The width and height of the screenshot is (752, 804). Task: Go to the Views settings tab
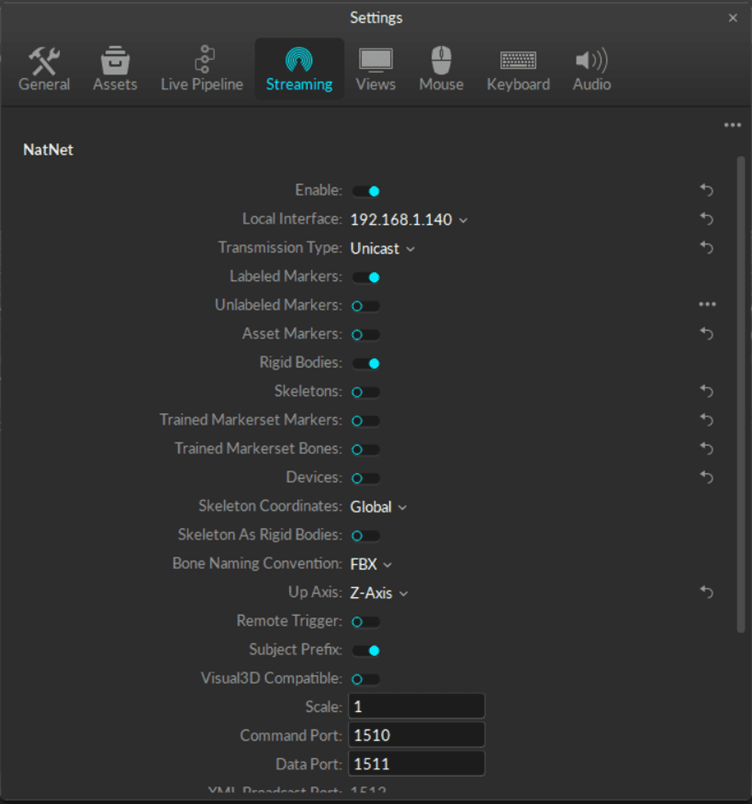pyautogui.click(x=375, y=69)
